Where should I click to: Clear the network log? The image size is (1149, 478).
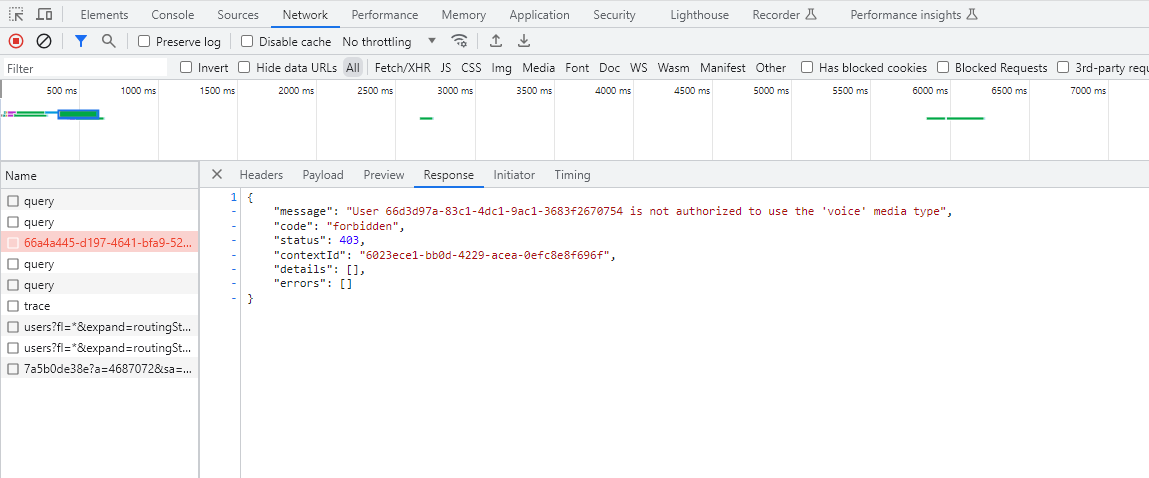(x=44, y=41)
